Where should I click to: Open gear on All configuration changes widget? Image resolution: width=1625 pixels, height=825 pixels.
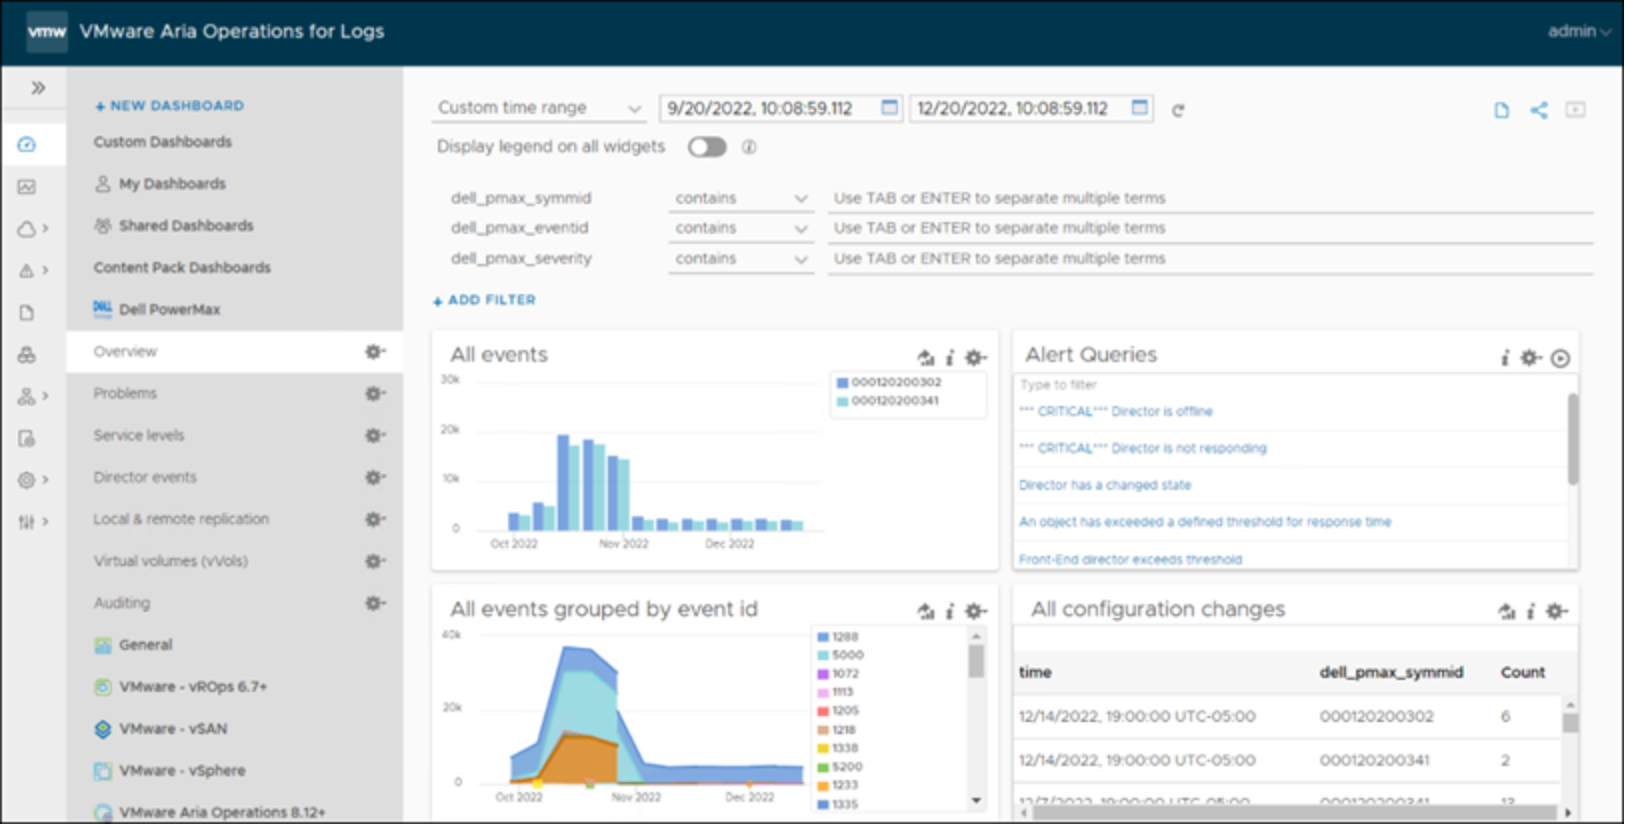(x=1557, y=611)
